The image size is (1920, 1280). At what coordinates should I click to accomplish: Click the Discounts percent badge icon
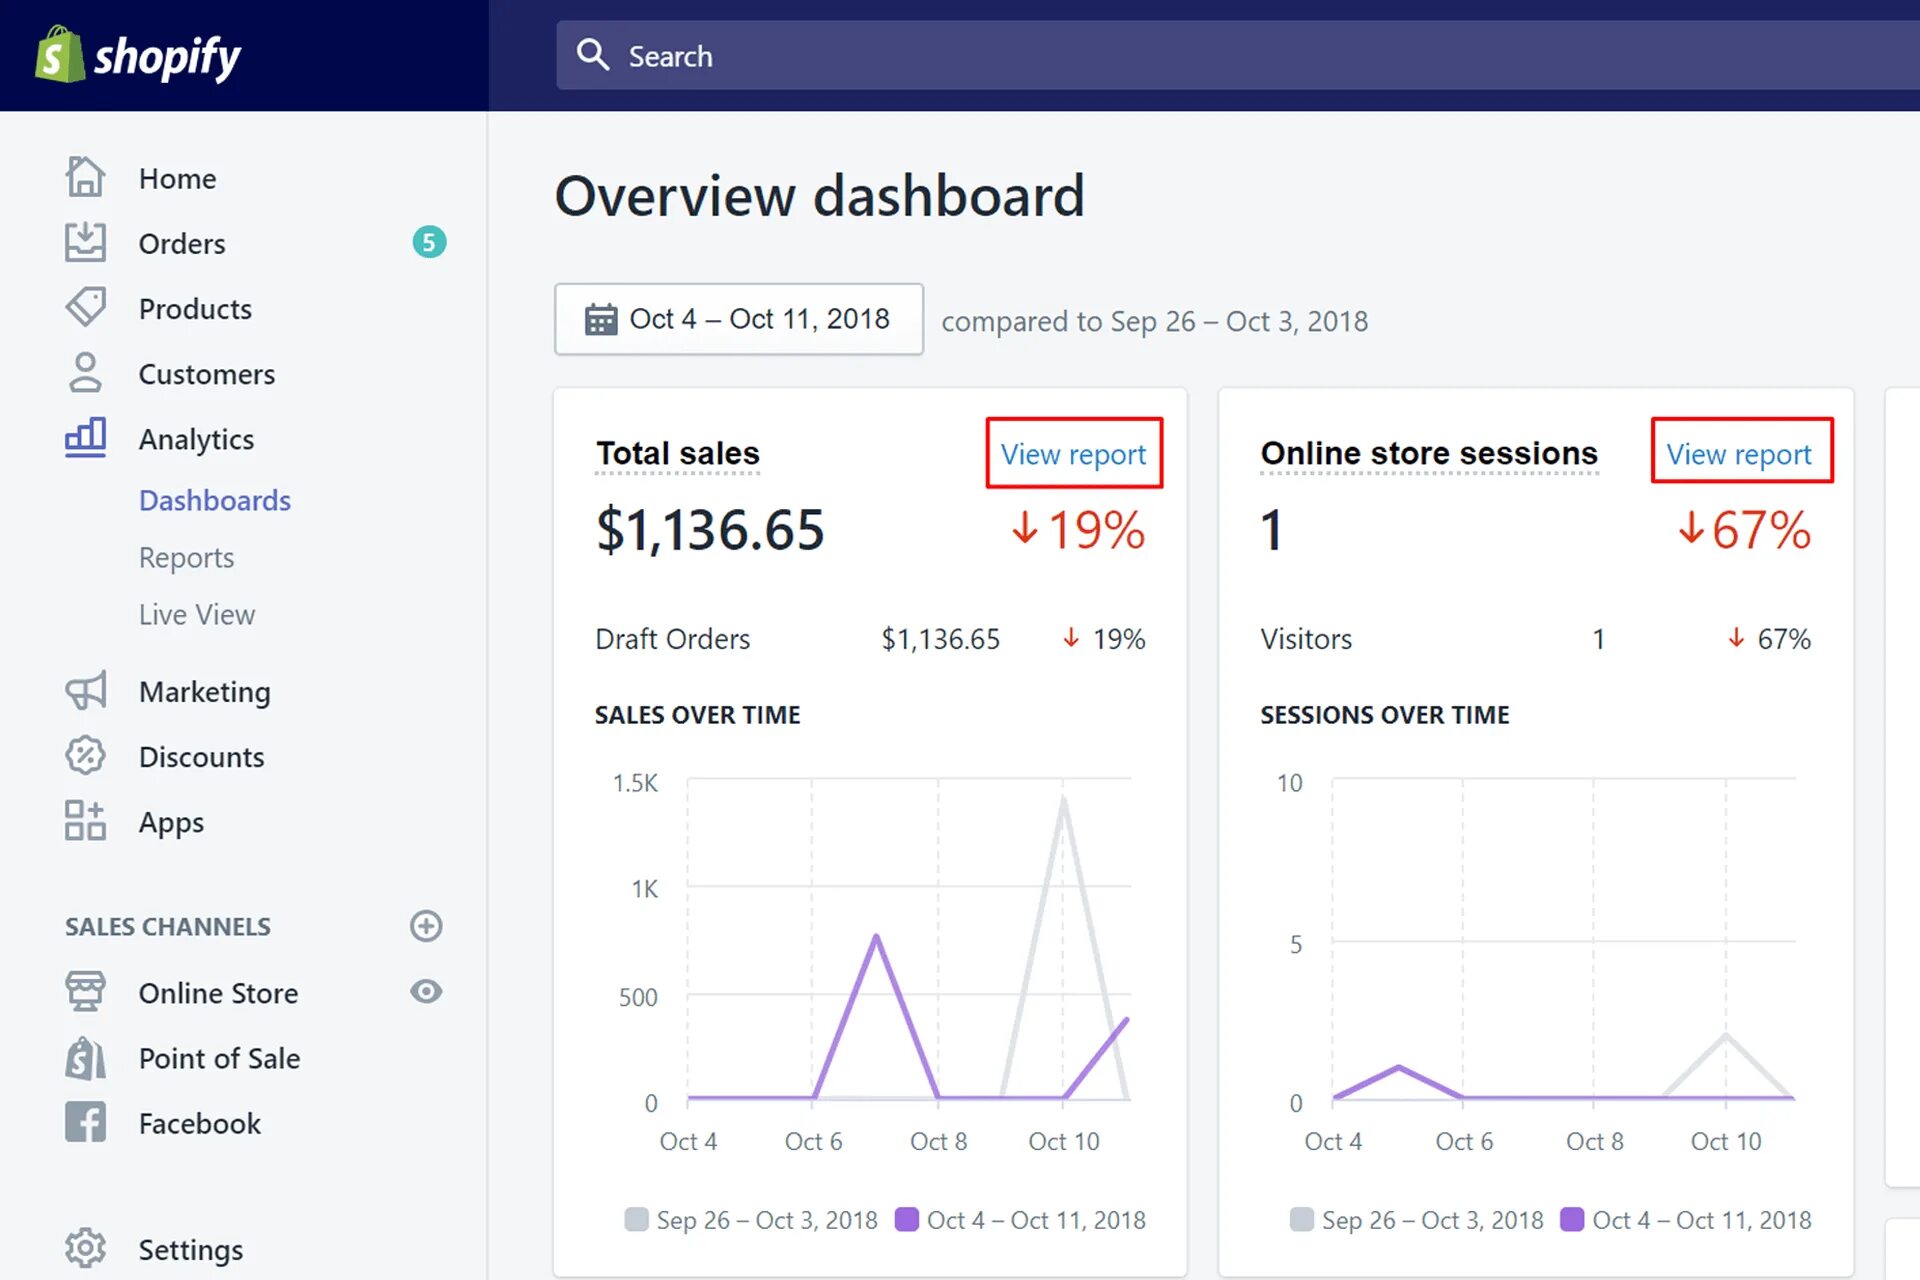85,756
